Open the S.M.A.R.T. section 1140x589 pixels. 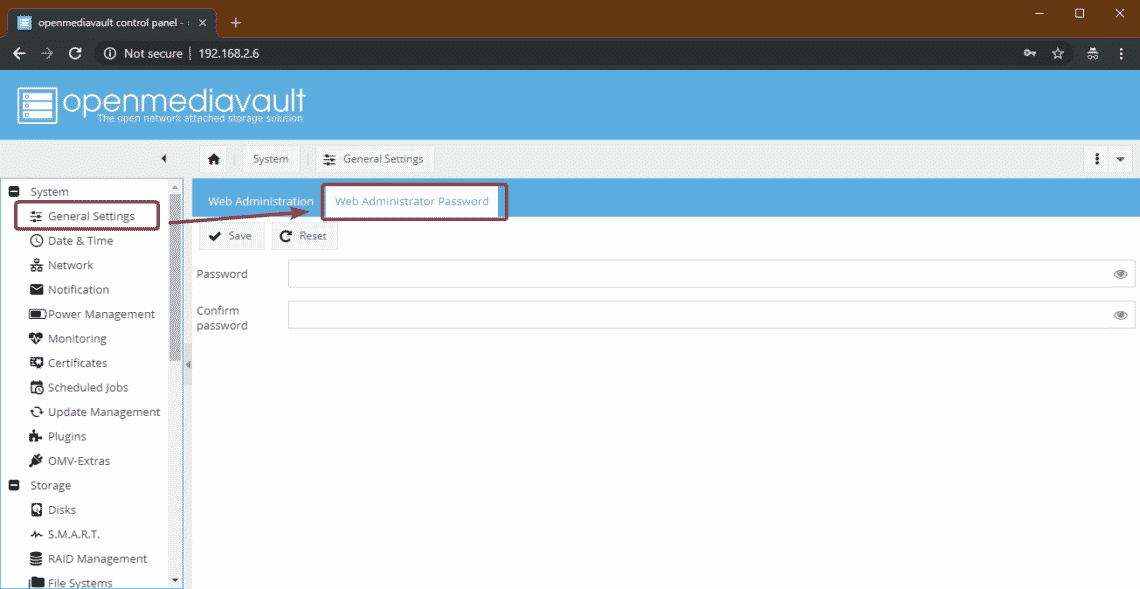coord(64,534)
